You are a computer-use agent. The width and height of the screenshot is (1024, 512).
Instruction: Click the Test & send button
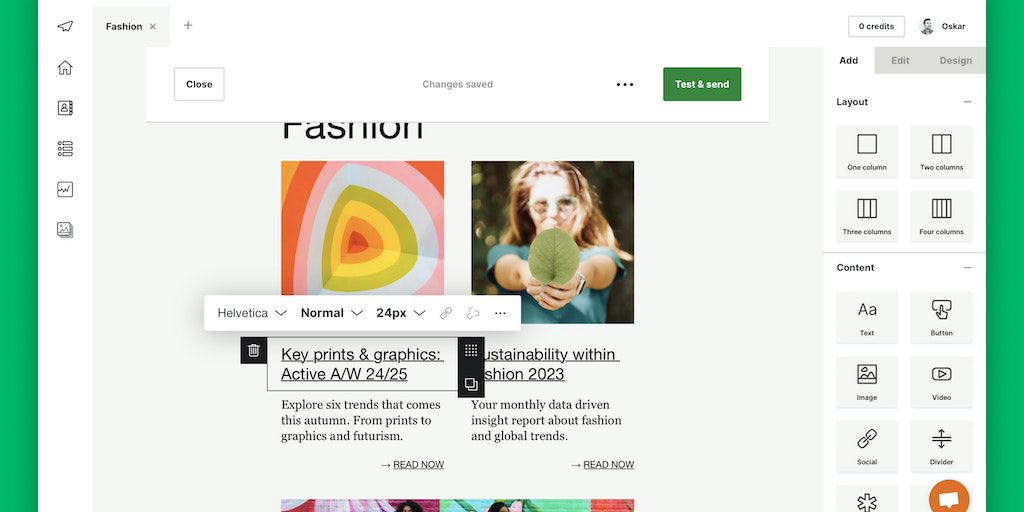pyautogui.click(x=702, y=84)
